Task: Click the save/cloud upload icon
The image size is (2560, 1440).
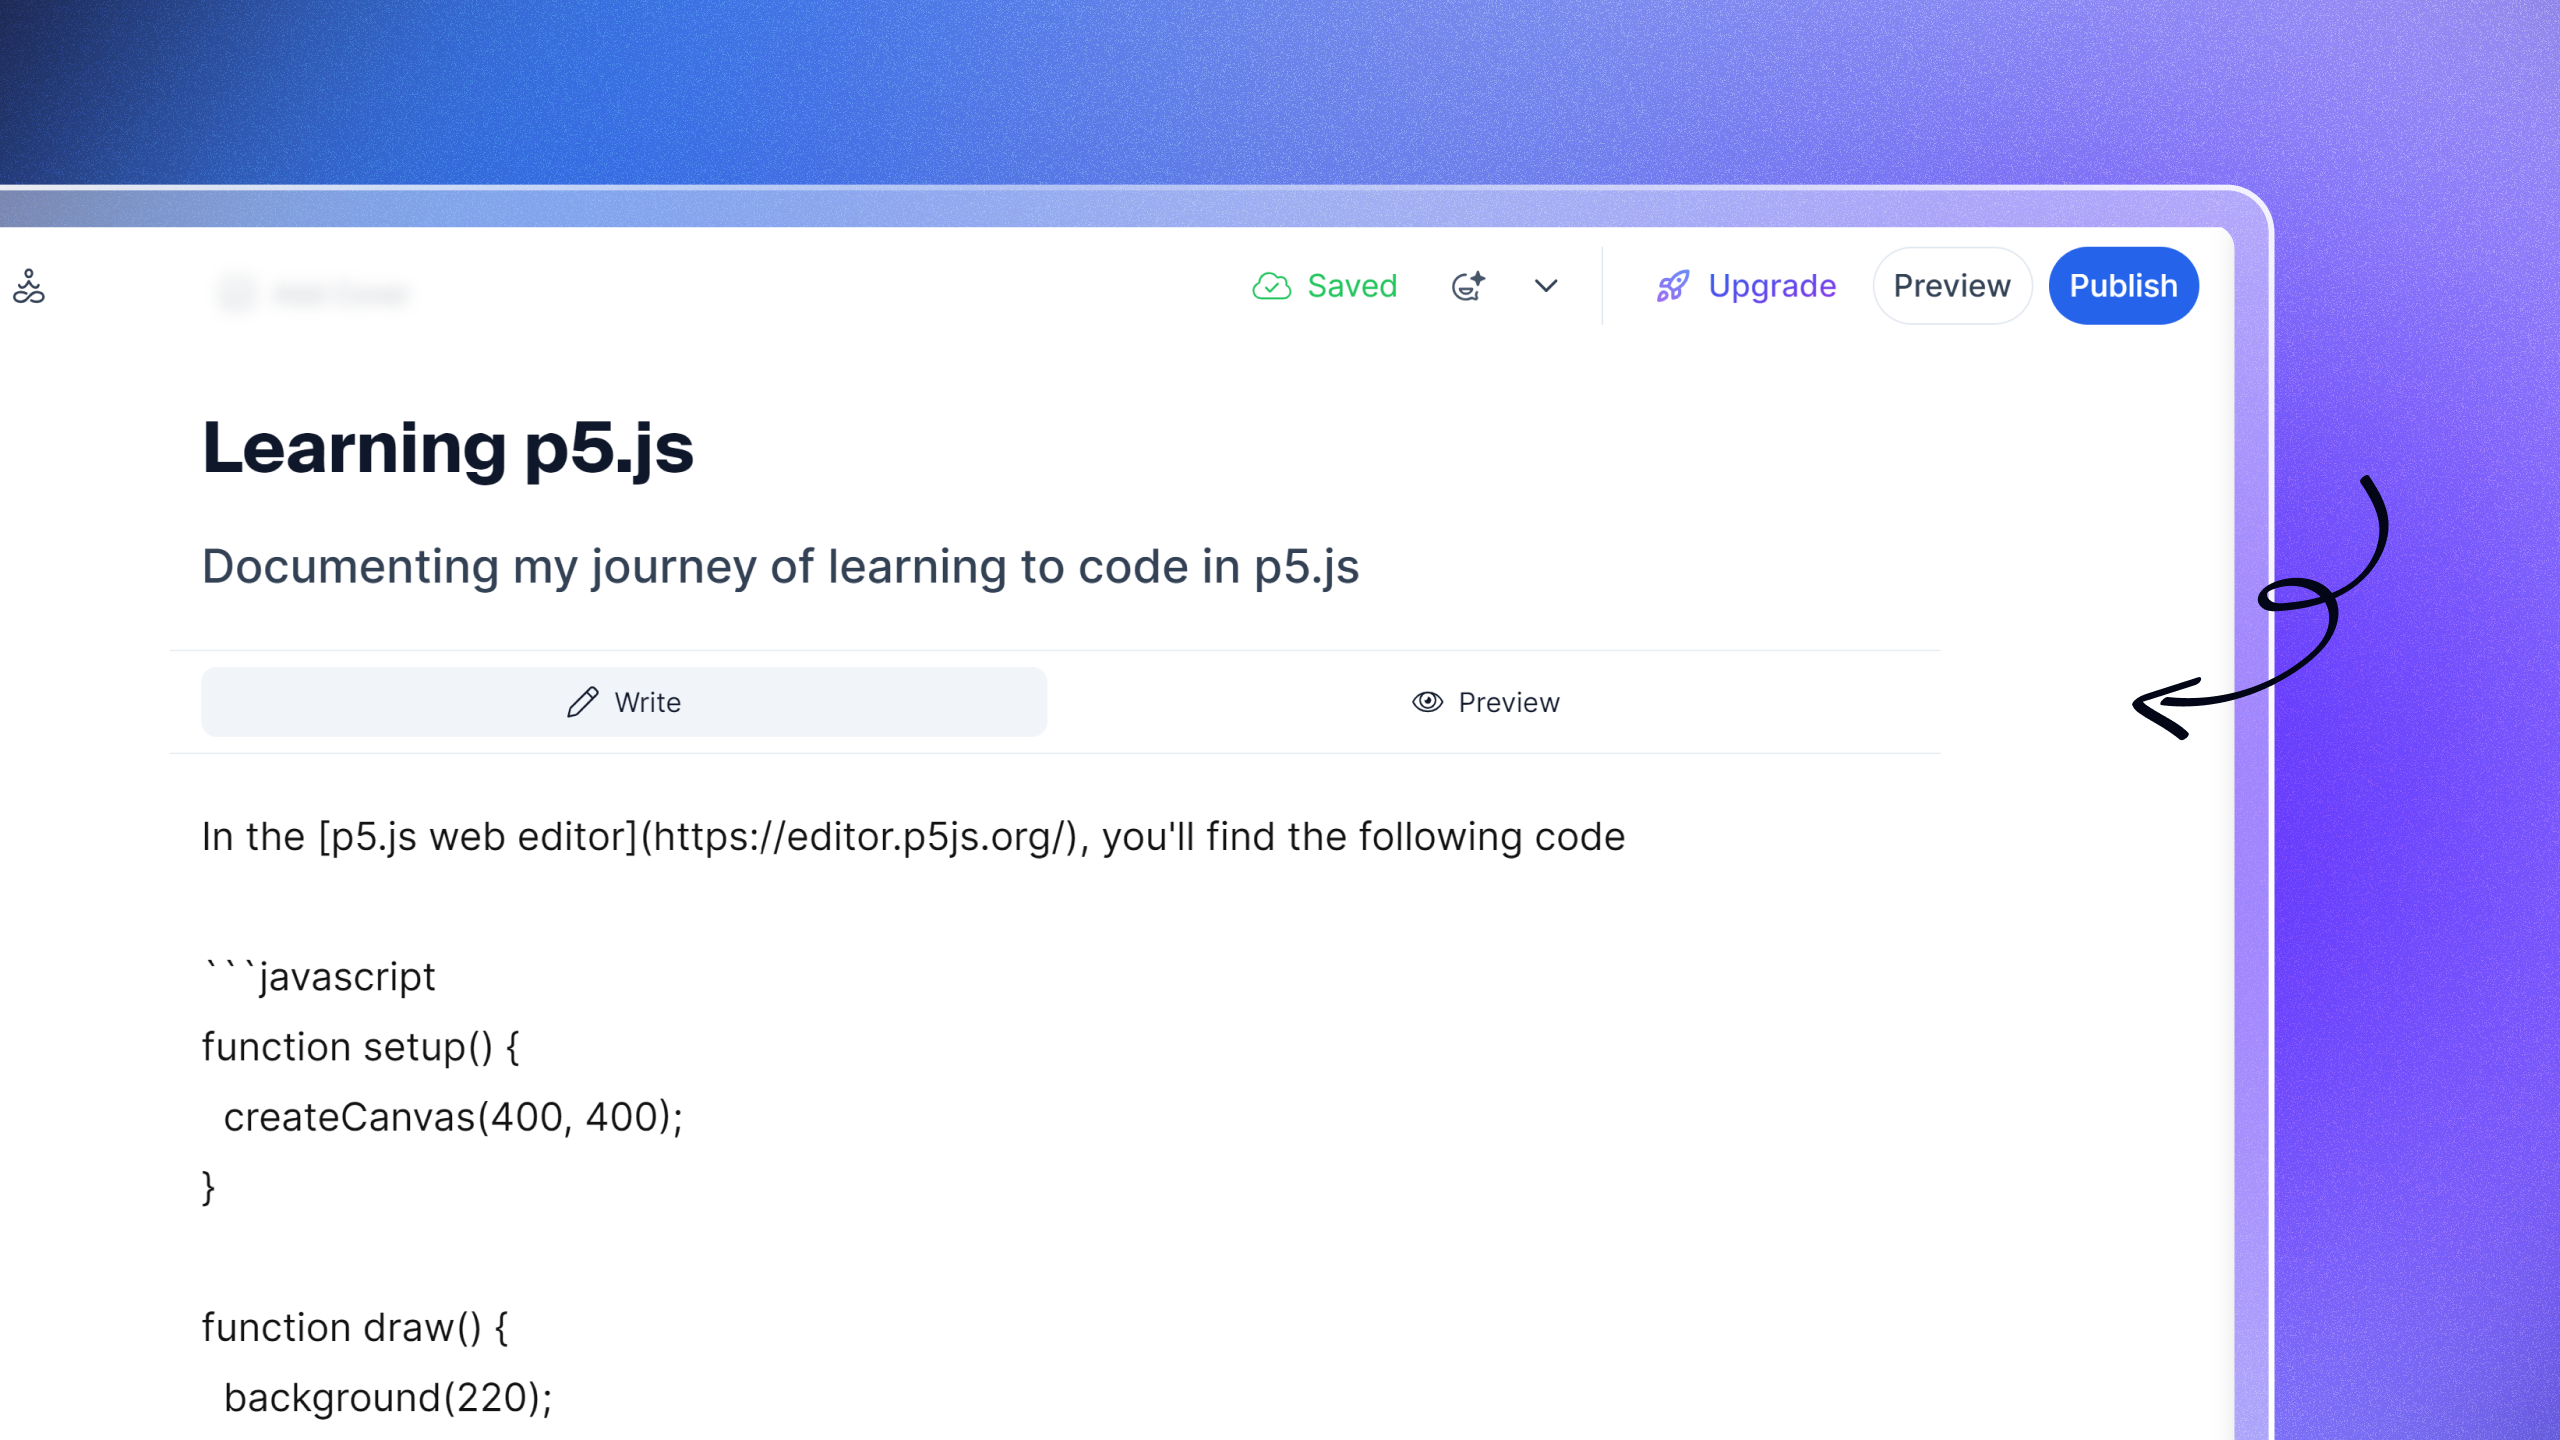Action: point(1268,285)
